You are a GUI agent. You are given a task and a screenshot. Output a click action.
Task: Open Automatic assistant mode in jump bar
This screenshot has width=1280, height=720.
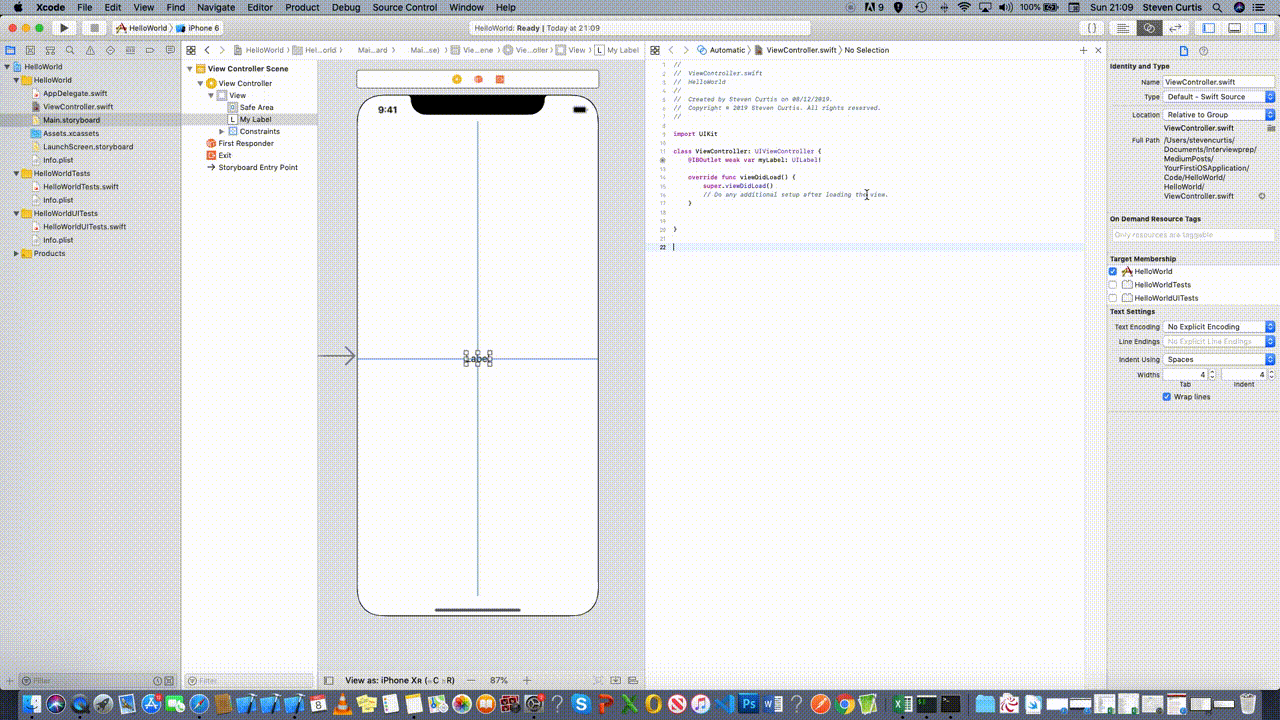[721, 50]
